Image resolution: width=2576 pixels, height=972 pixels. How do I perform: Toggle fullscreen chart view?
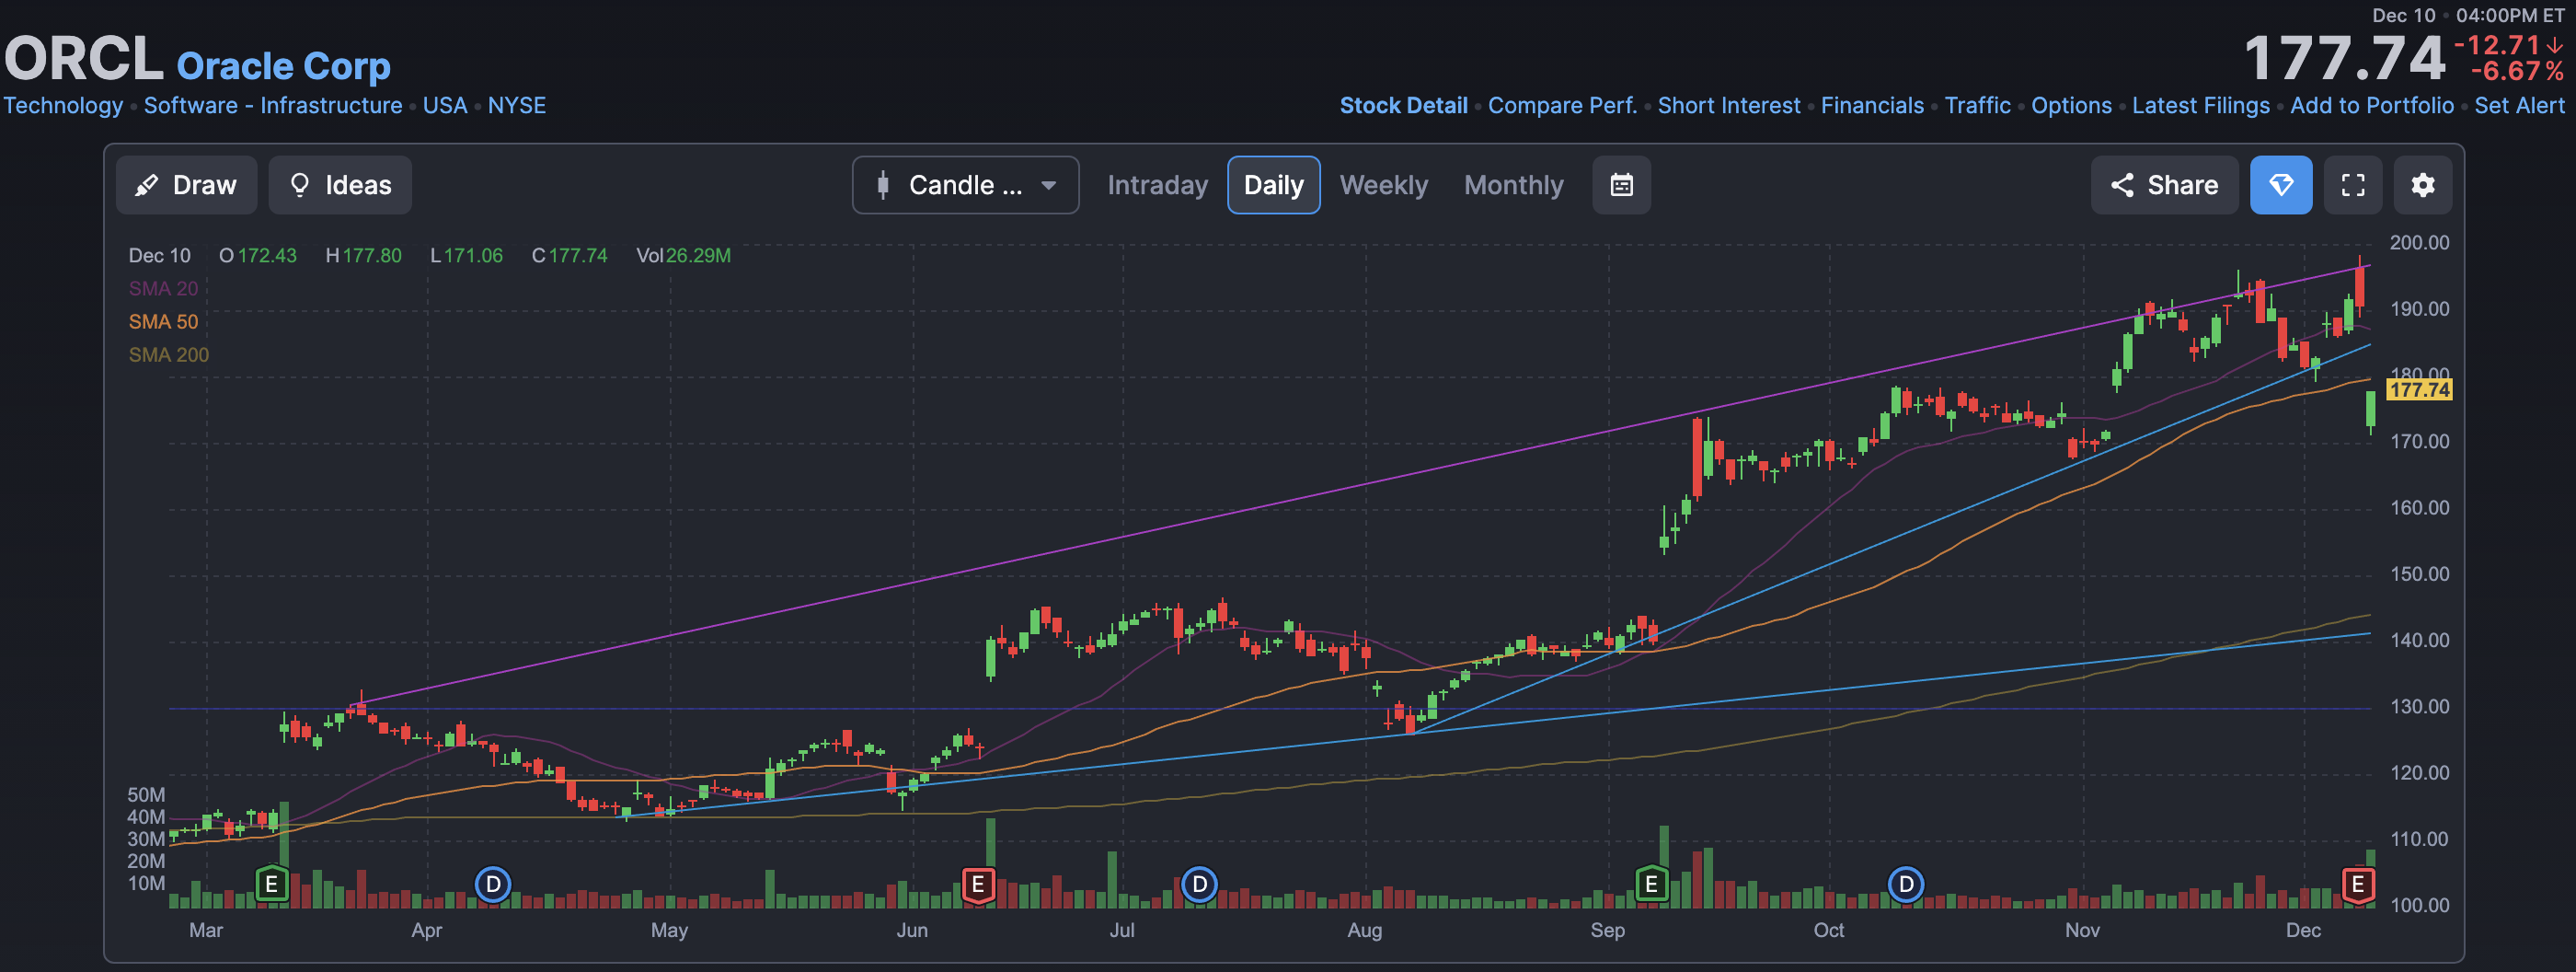pos(2353,185)
